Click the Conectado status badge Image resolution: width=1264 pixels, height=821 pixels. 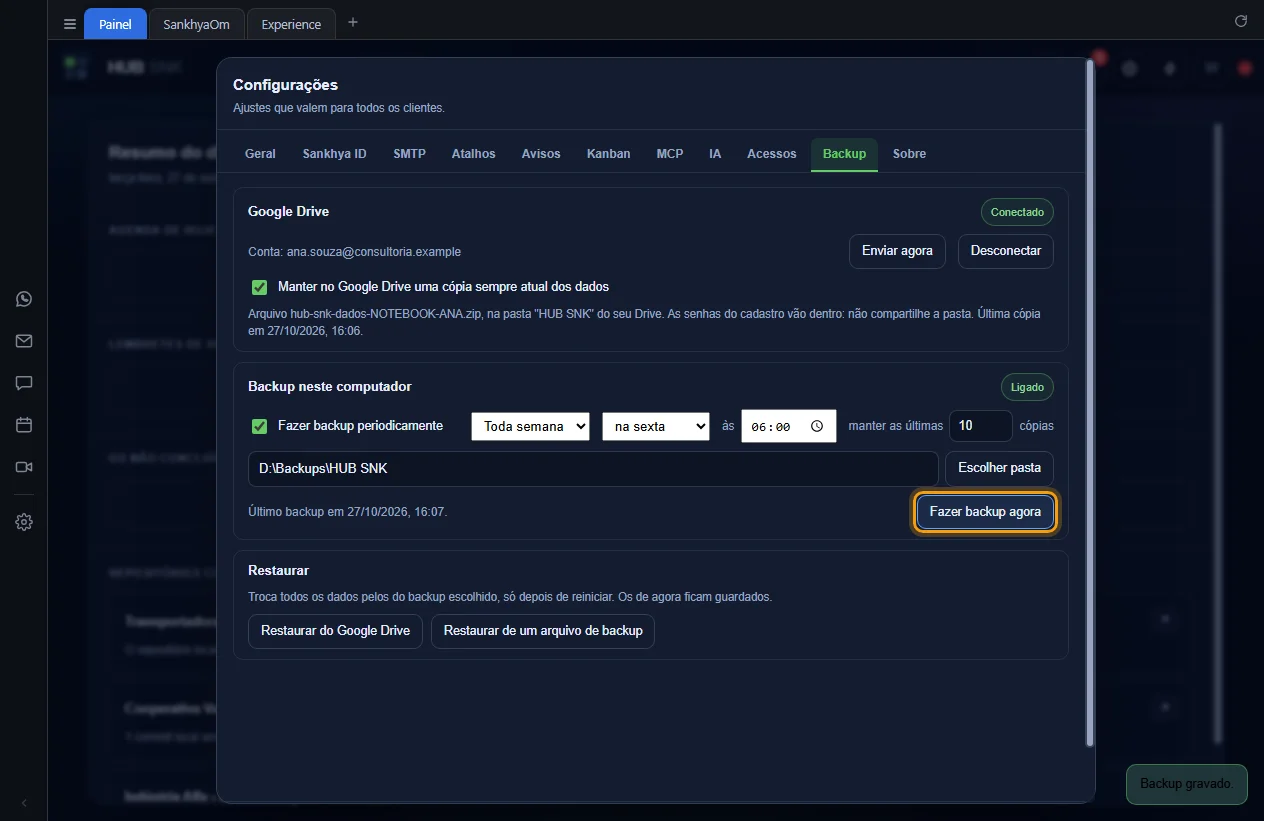1017,212
